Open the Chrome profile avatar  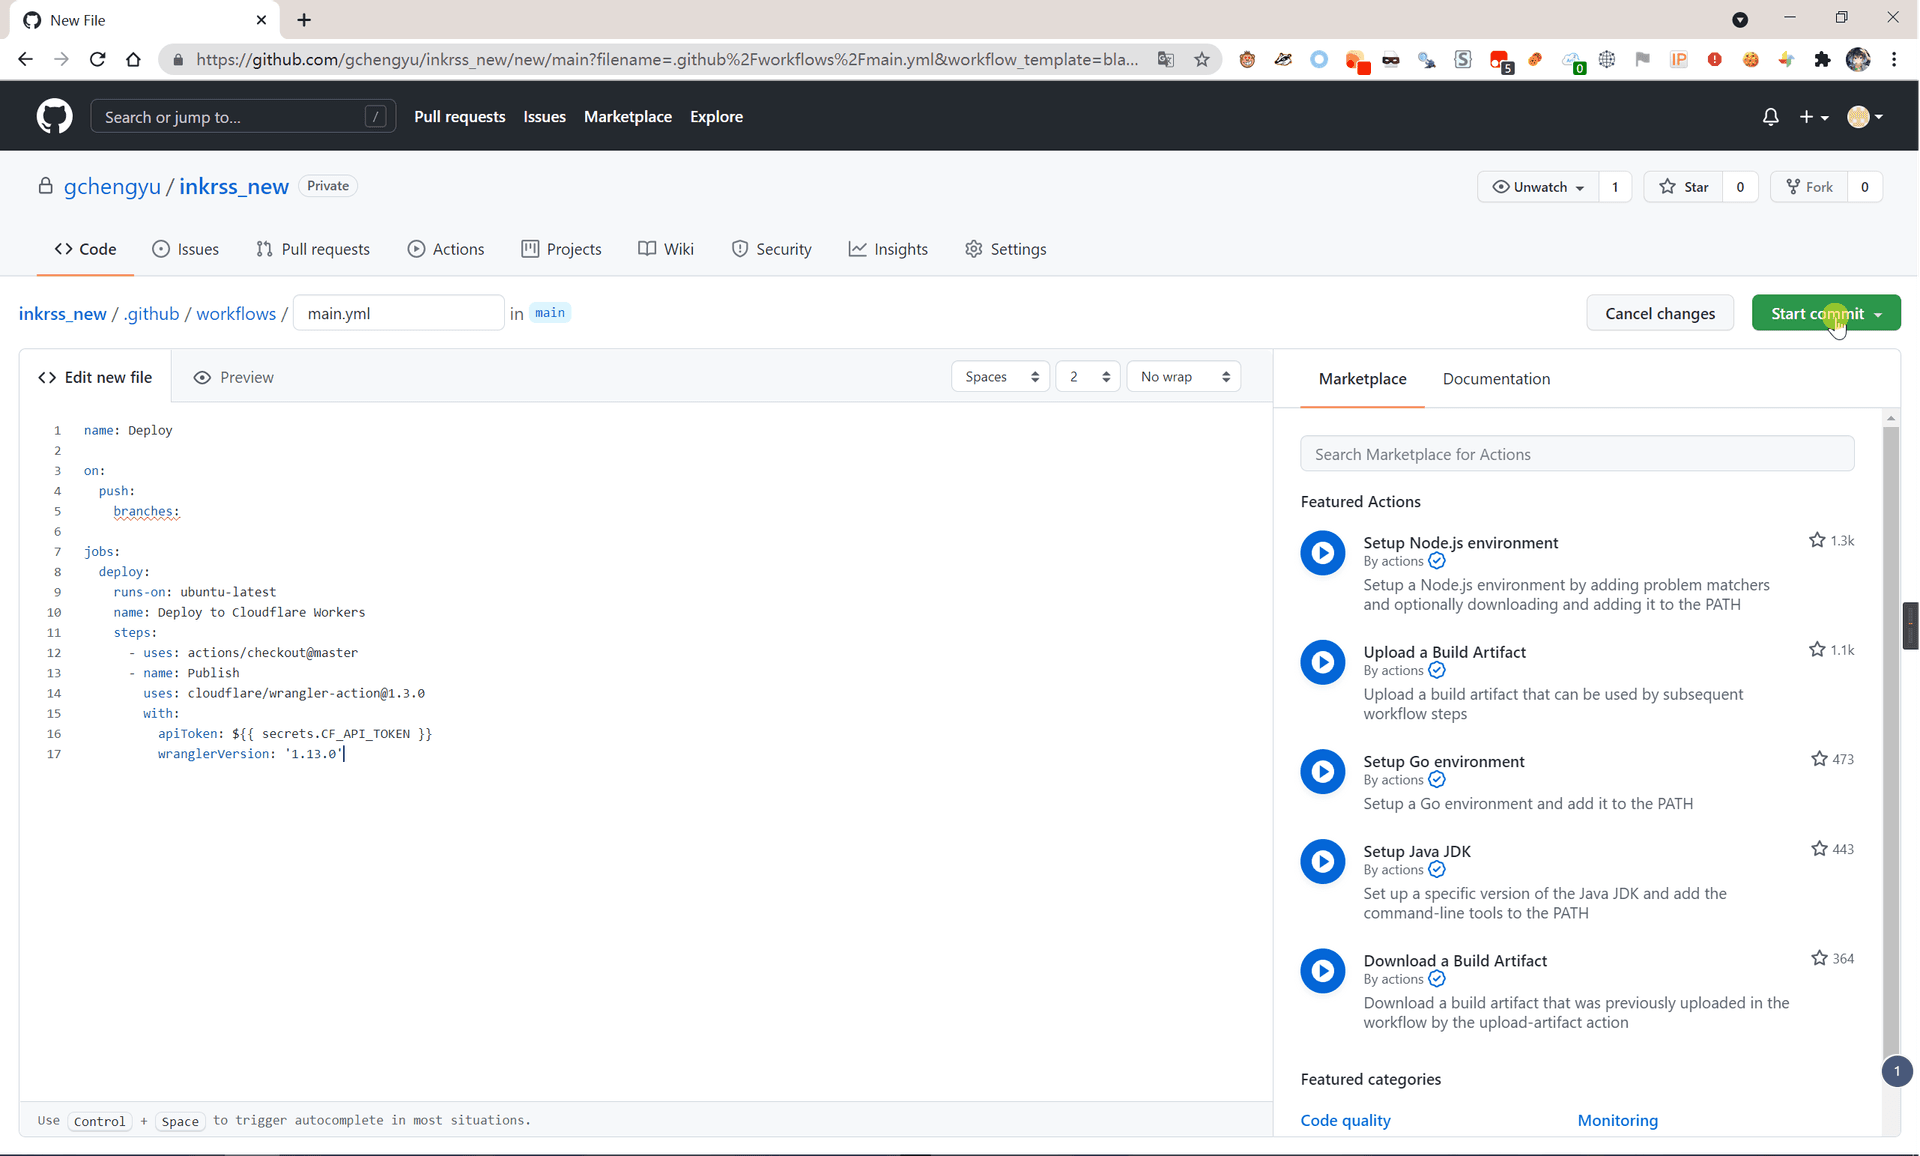(1858, 59)
